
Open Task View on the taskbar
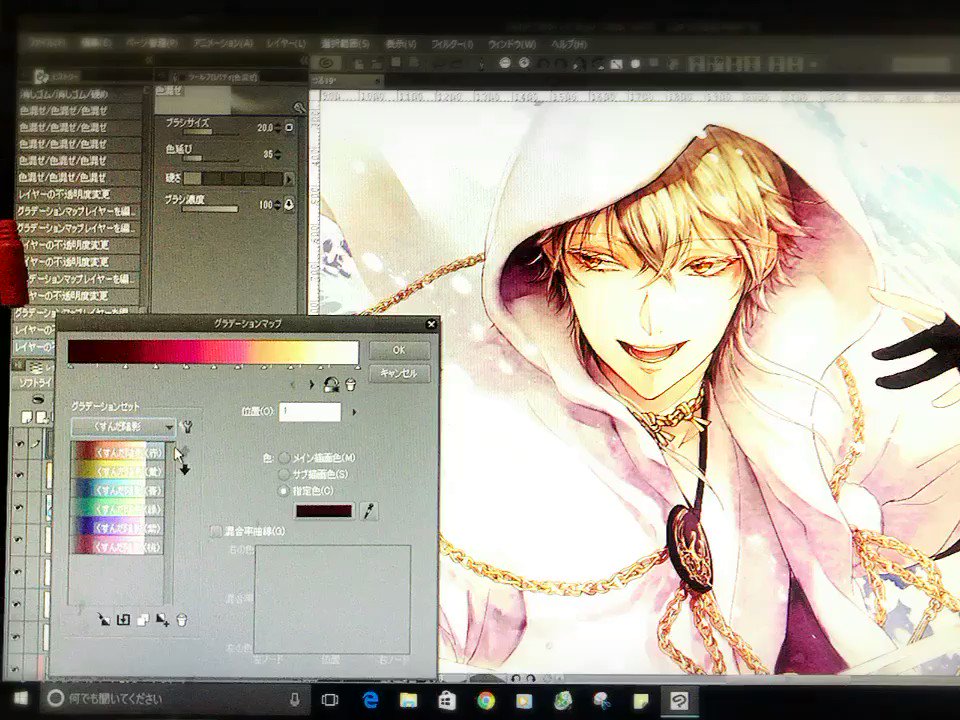tap(330, 699)
